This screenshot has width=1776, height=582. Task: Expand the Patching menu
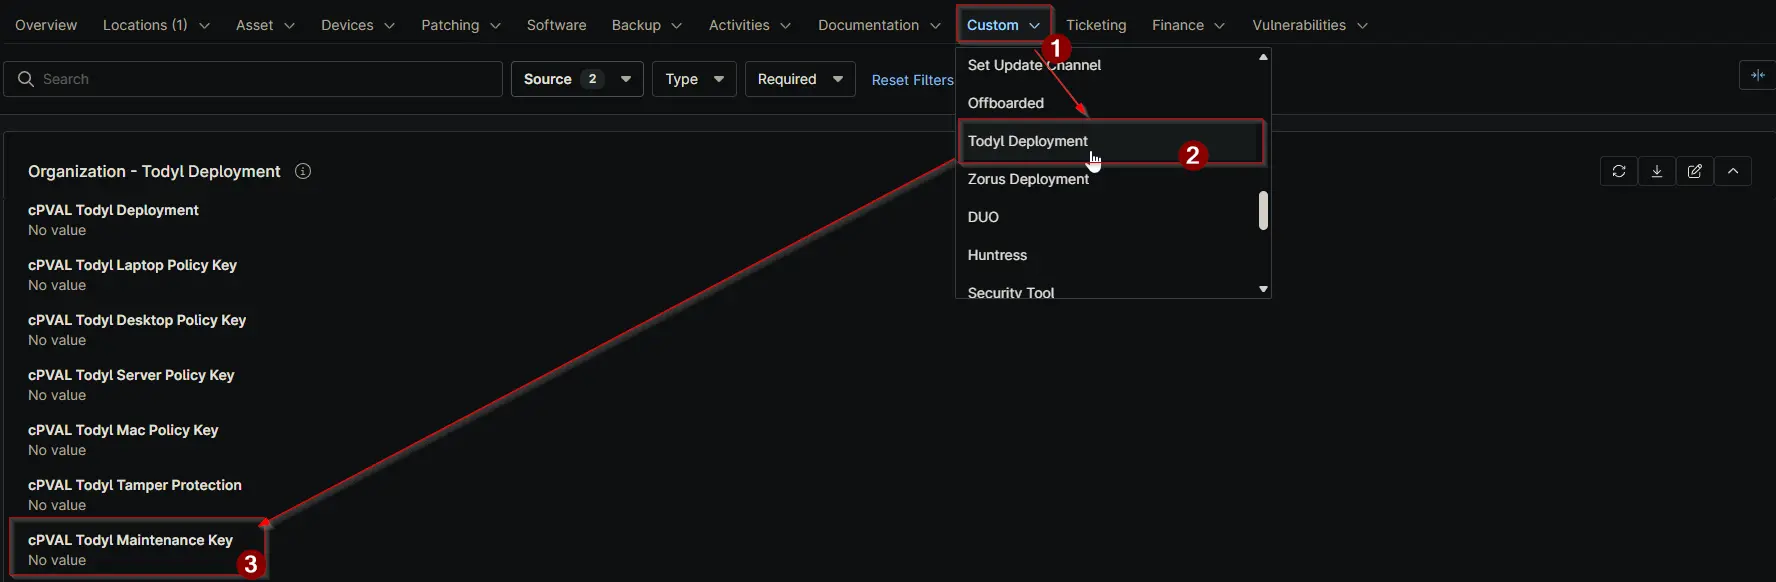[x=461, y=25]
